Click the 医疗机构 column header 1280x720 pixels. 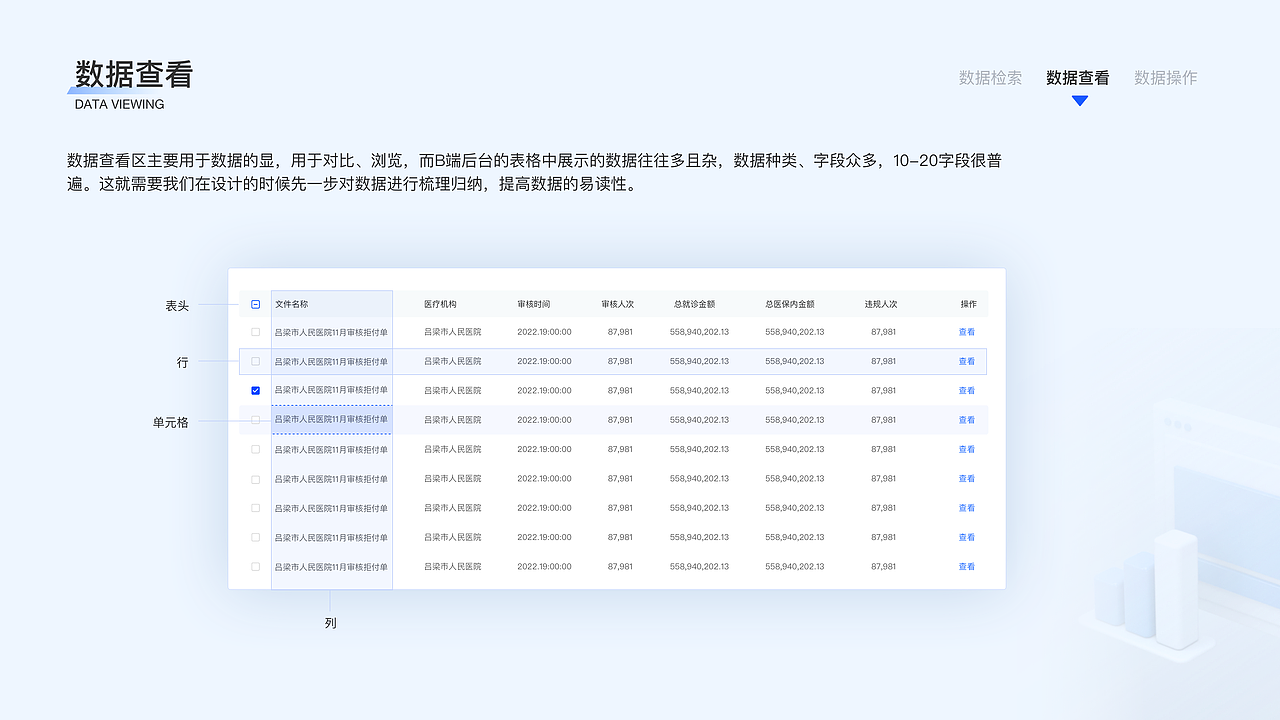pyautogui.click(x=441, y=304)
